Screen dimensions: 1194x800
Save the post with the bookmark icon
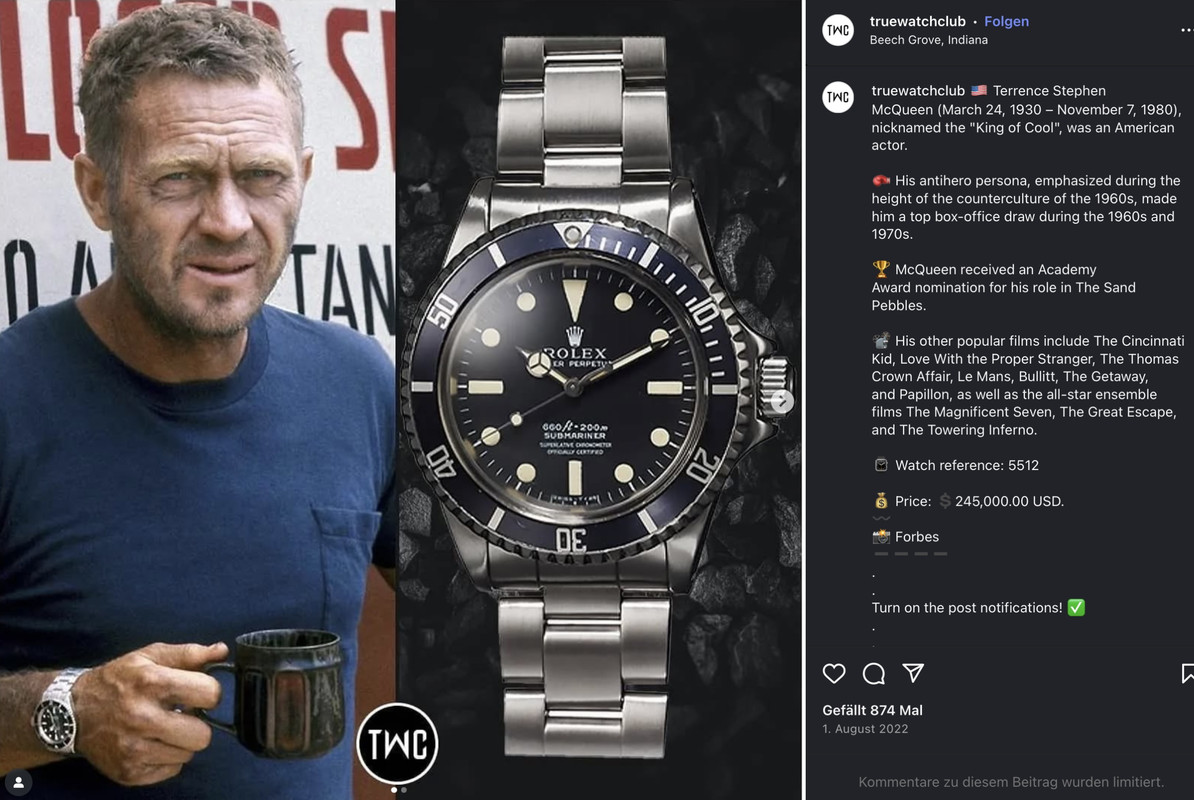(1187, 673)
